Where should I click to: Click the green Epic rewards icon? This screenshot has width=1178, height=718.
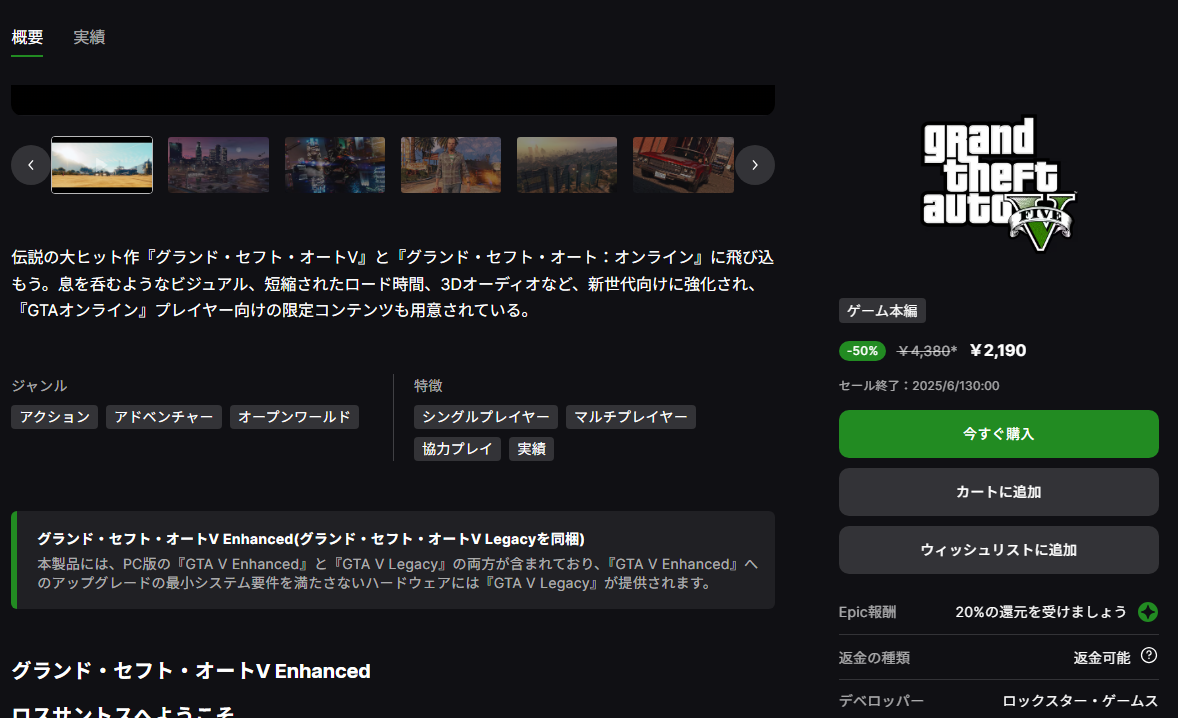coord(1148,612)
